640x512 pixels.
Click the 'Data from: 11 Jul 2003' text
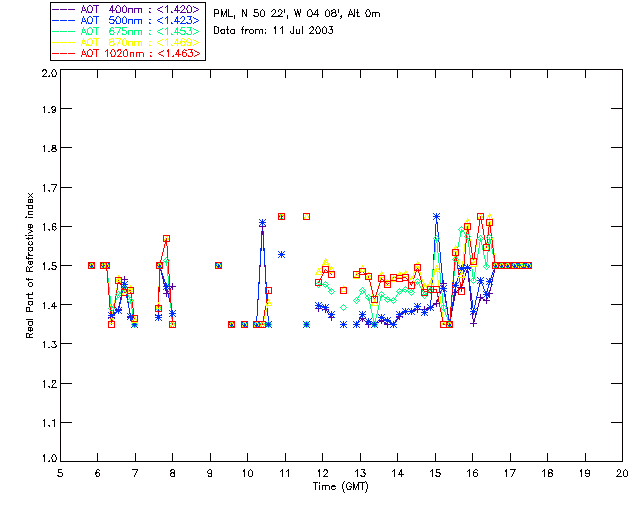click(273, 31)
